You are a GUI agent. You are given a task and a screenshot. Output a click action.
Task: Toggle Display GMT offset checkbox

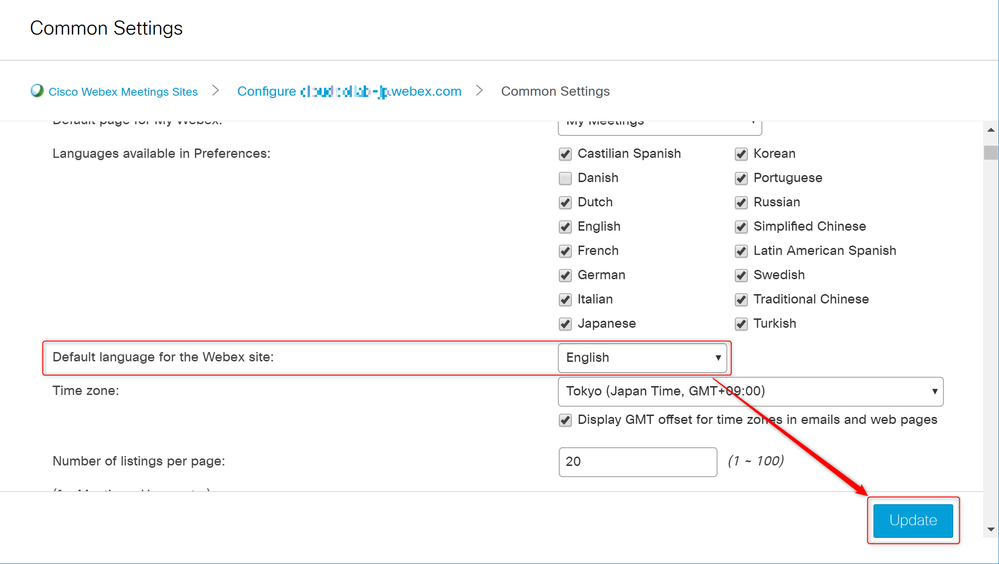pyautogui.click(x=565, y=421)
